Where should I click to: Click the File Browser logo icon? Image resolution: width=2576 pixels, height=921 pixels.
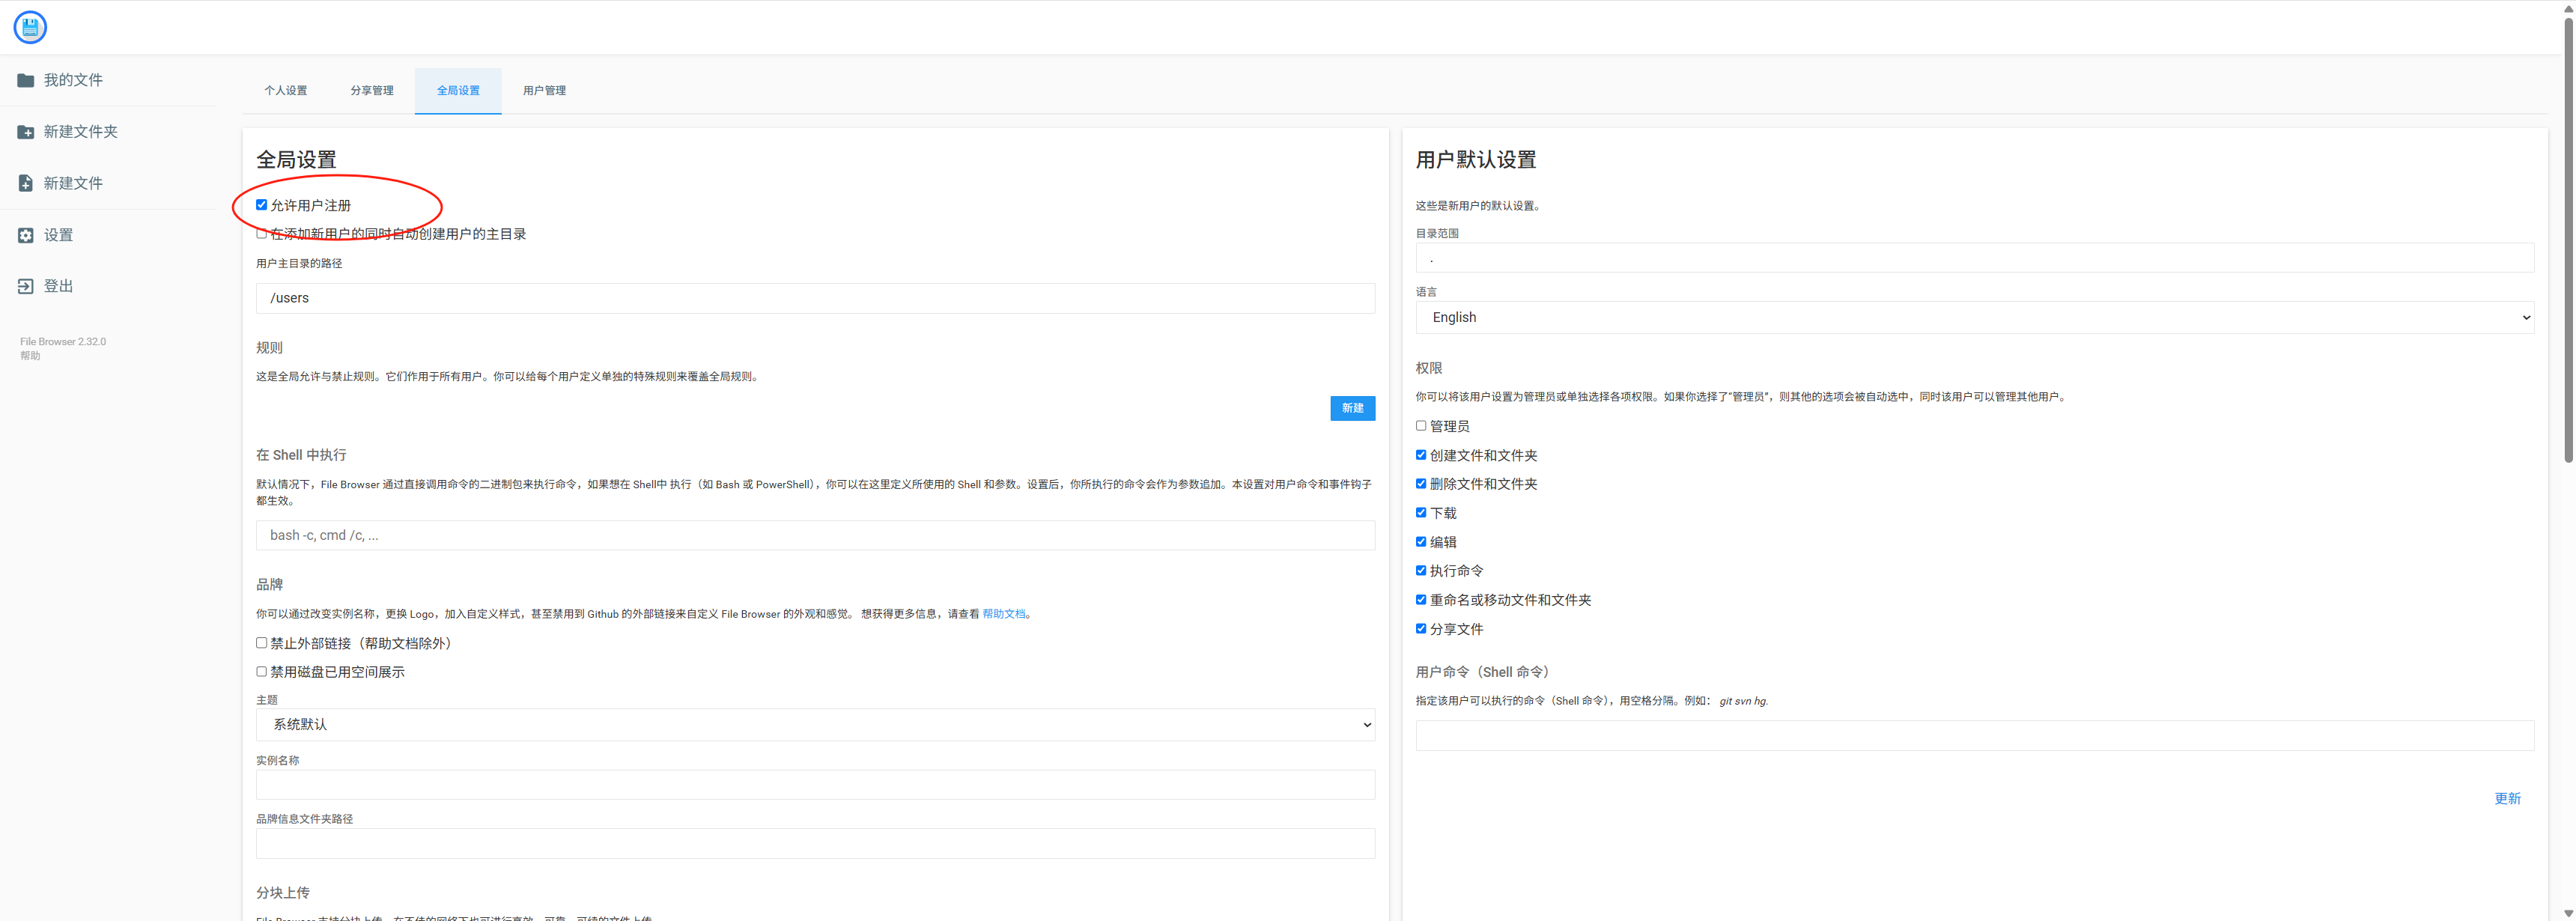click(x=30, y=27)
